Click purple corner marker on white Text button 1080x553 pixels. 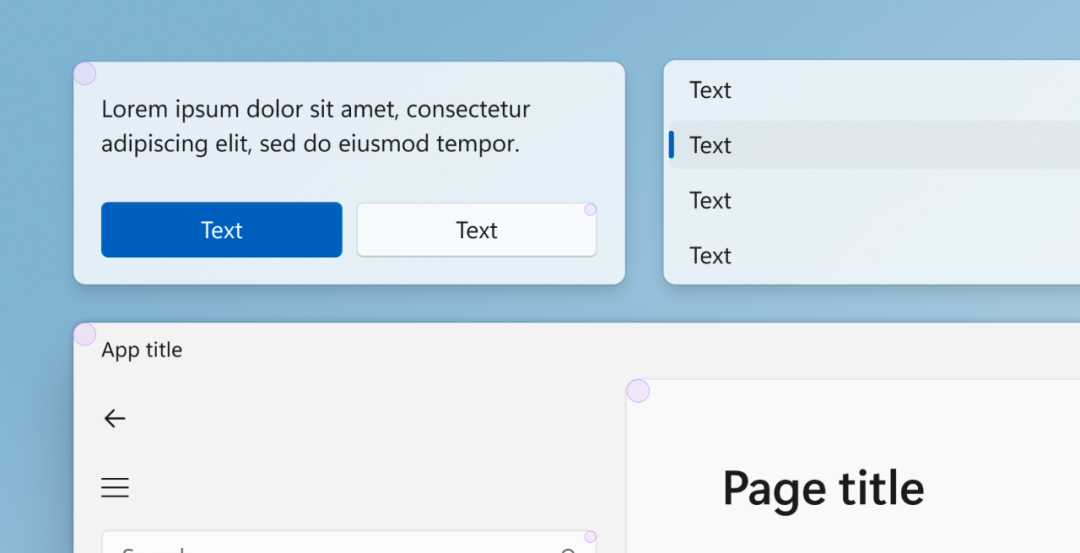(x=590, y=209)
